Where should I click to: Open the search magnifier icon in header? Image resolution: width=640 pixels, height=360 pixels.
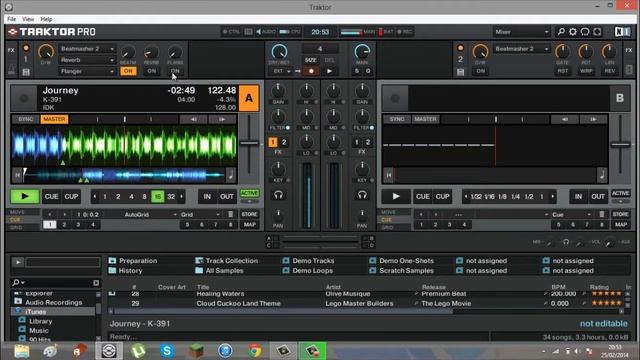(x=561, y=32)
